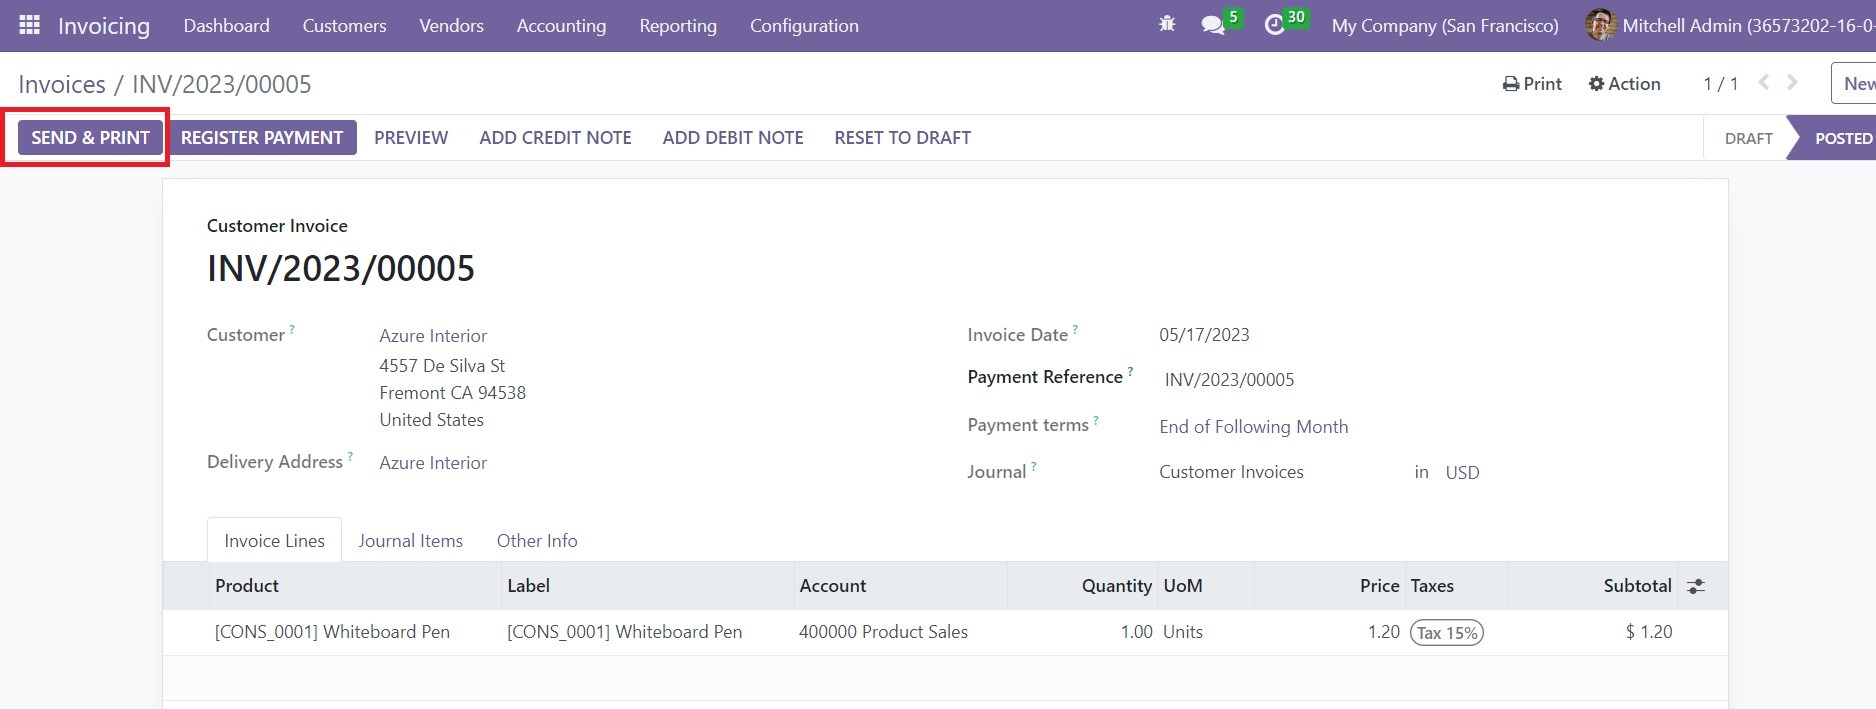The width and height of the screenshot is (1876, 709).
Task: Open the apps grid menu icon
Action: (x=29, y=25)
